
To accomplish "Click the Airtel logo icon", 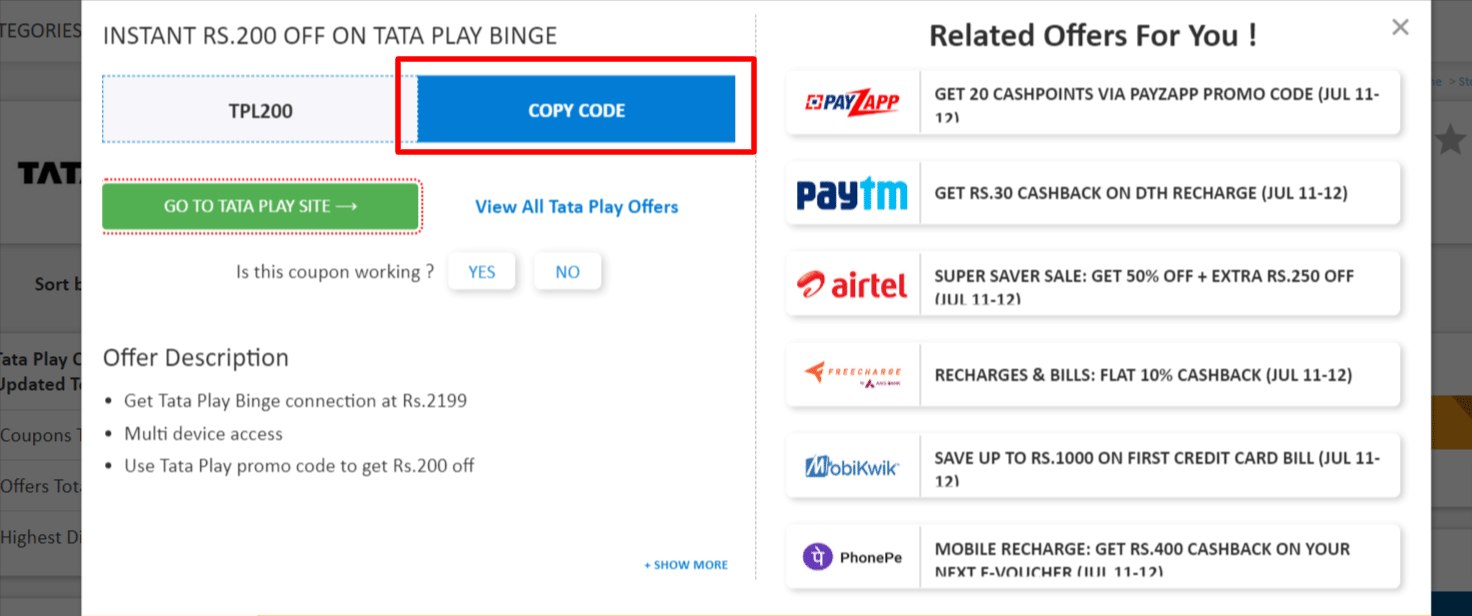I will 852,285.
